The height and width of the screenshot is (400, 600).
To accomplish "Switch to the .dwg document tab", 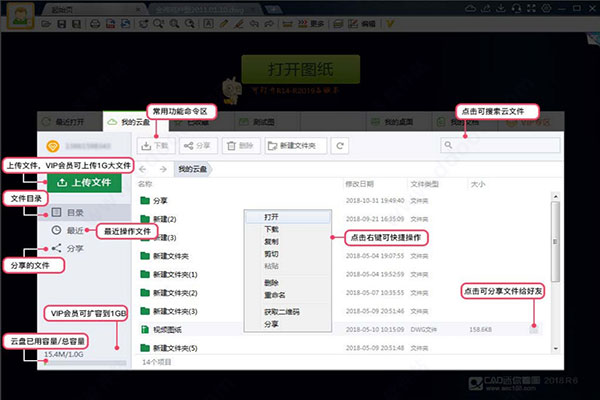I will [x=203, y=10].
